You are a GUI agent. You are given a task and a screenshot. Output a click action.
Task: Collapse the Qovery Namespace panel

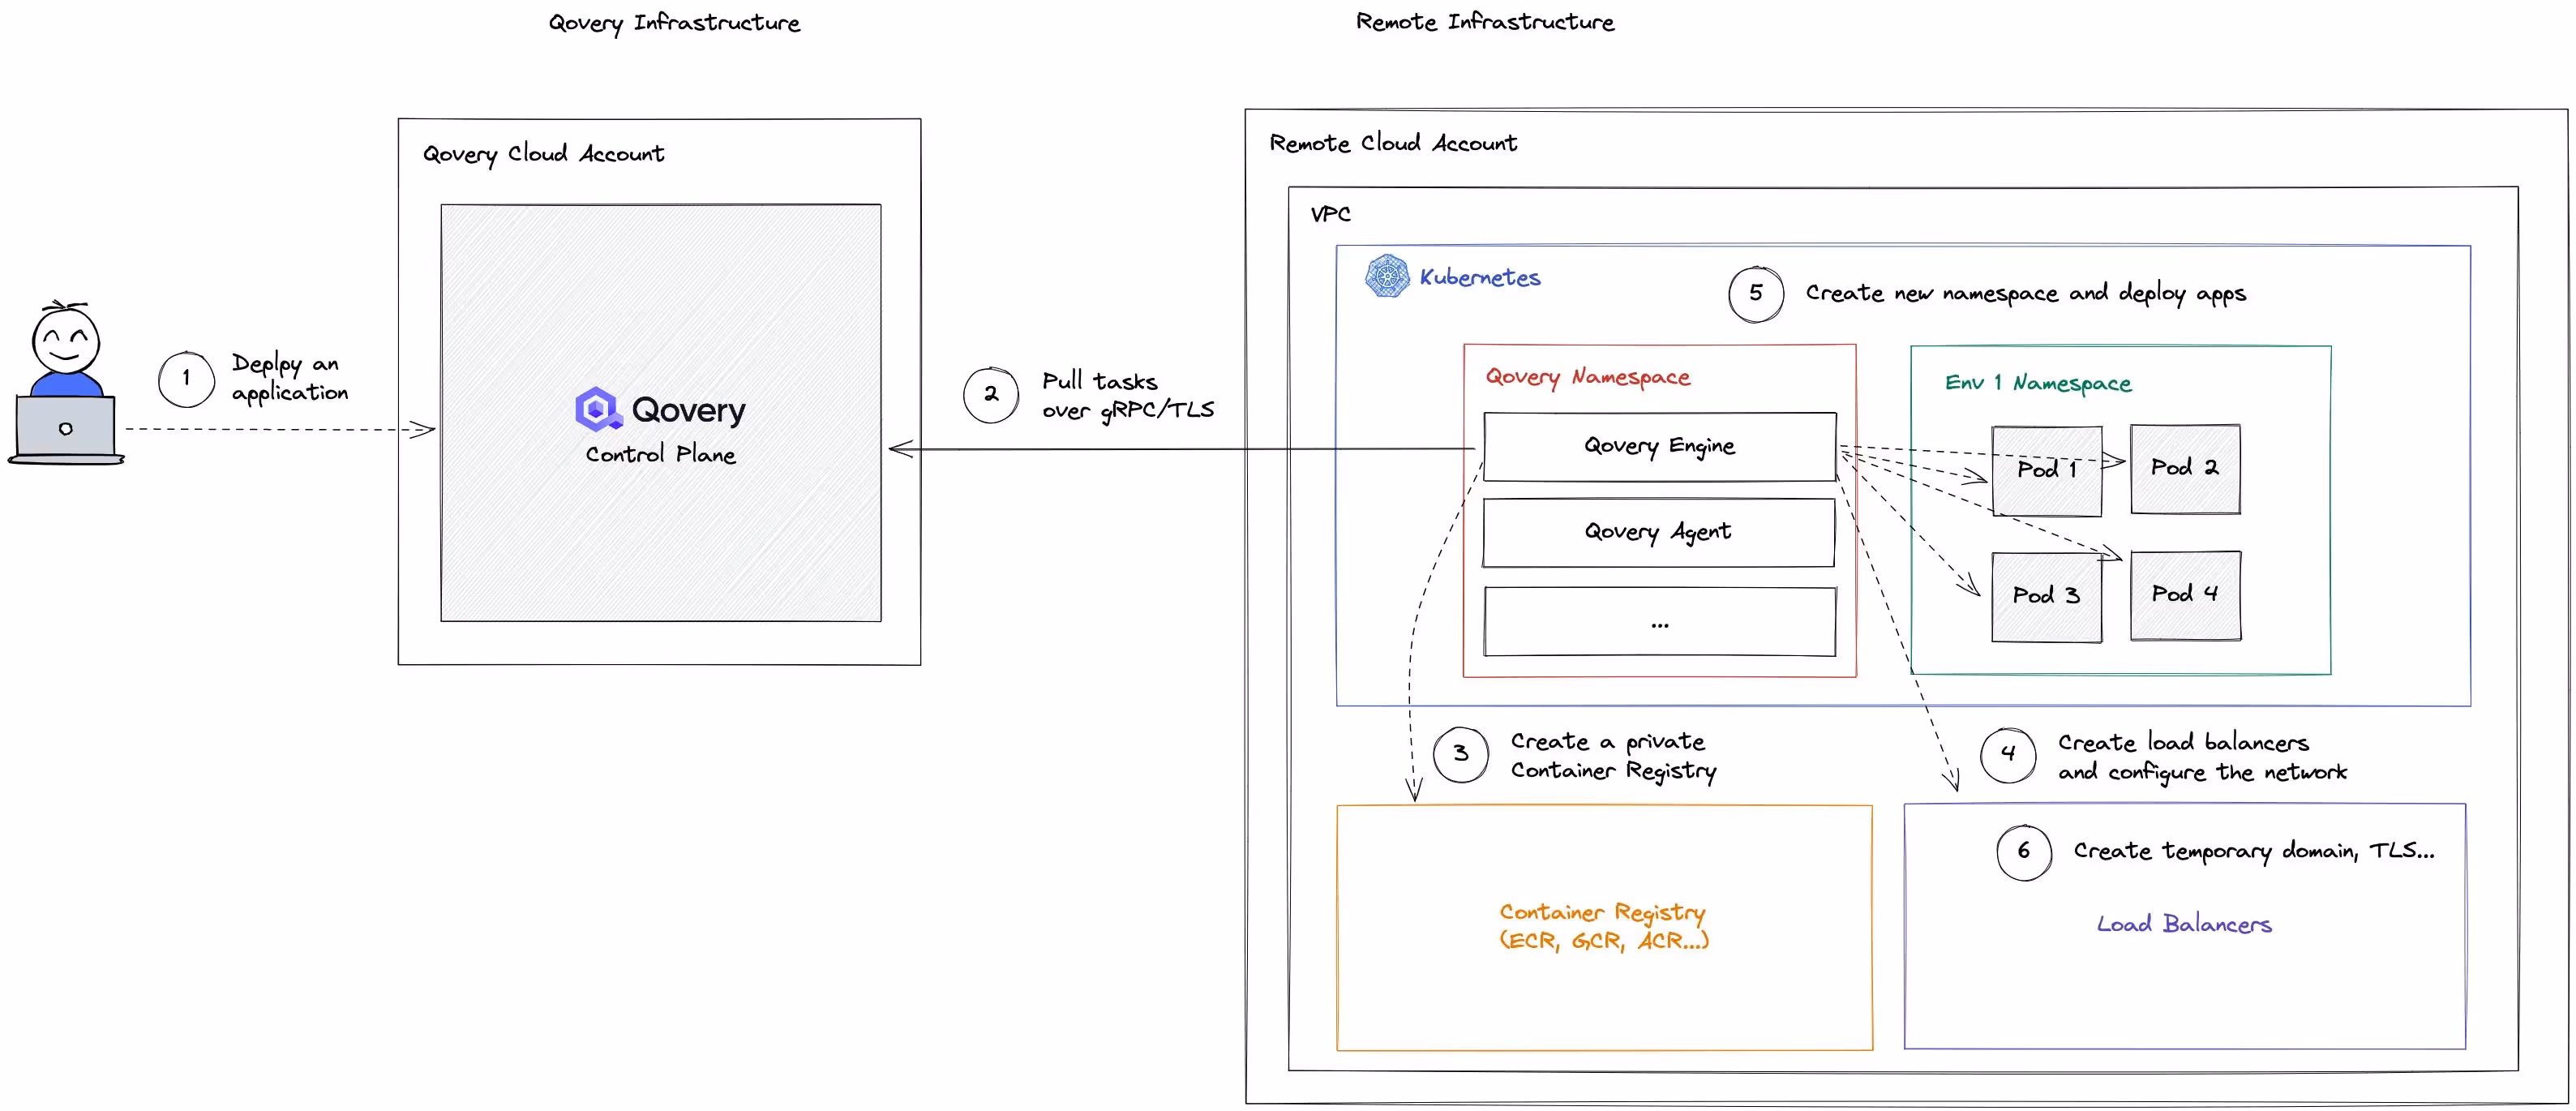[1587, 376]
